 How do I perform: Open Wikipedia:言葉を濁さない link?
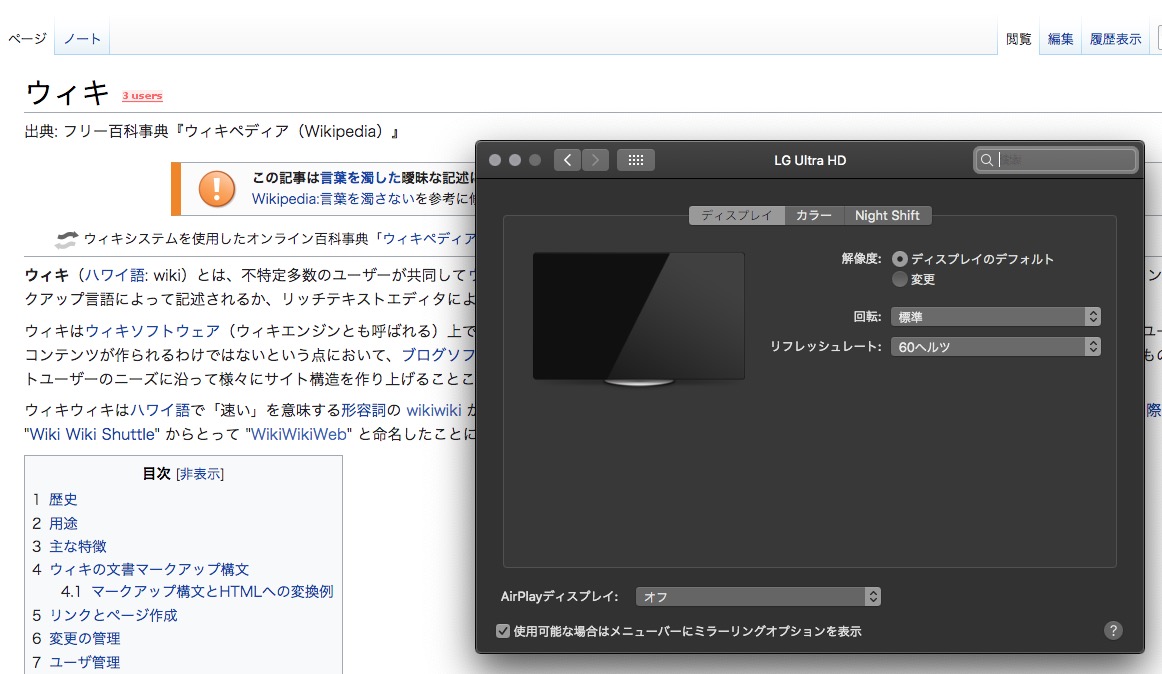333,199
